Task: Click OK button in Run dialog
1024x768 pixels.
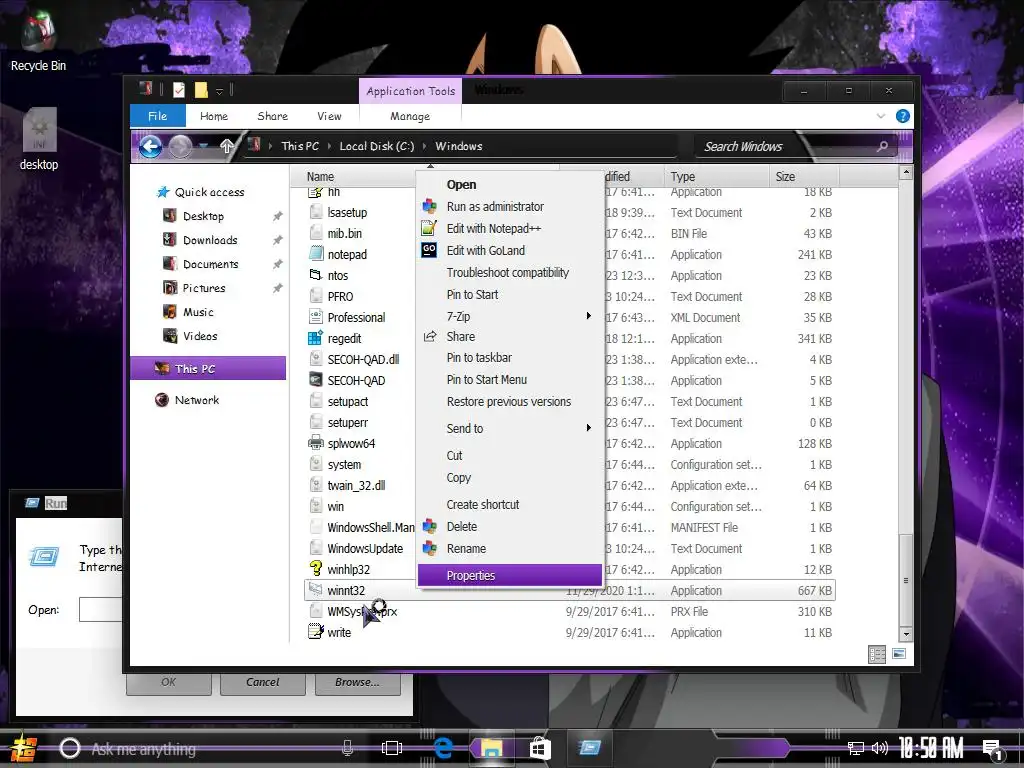Action: [168, 682]
